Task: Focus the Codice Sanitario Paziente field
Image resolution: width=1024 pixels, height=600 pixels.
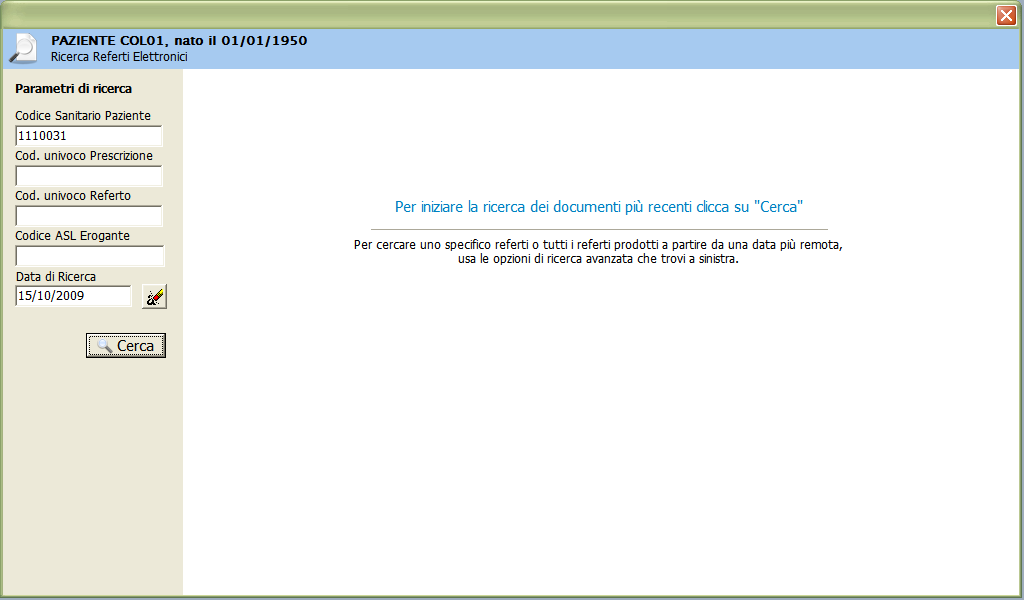Action: click(x=88, y=136)
